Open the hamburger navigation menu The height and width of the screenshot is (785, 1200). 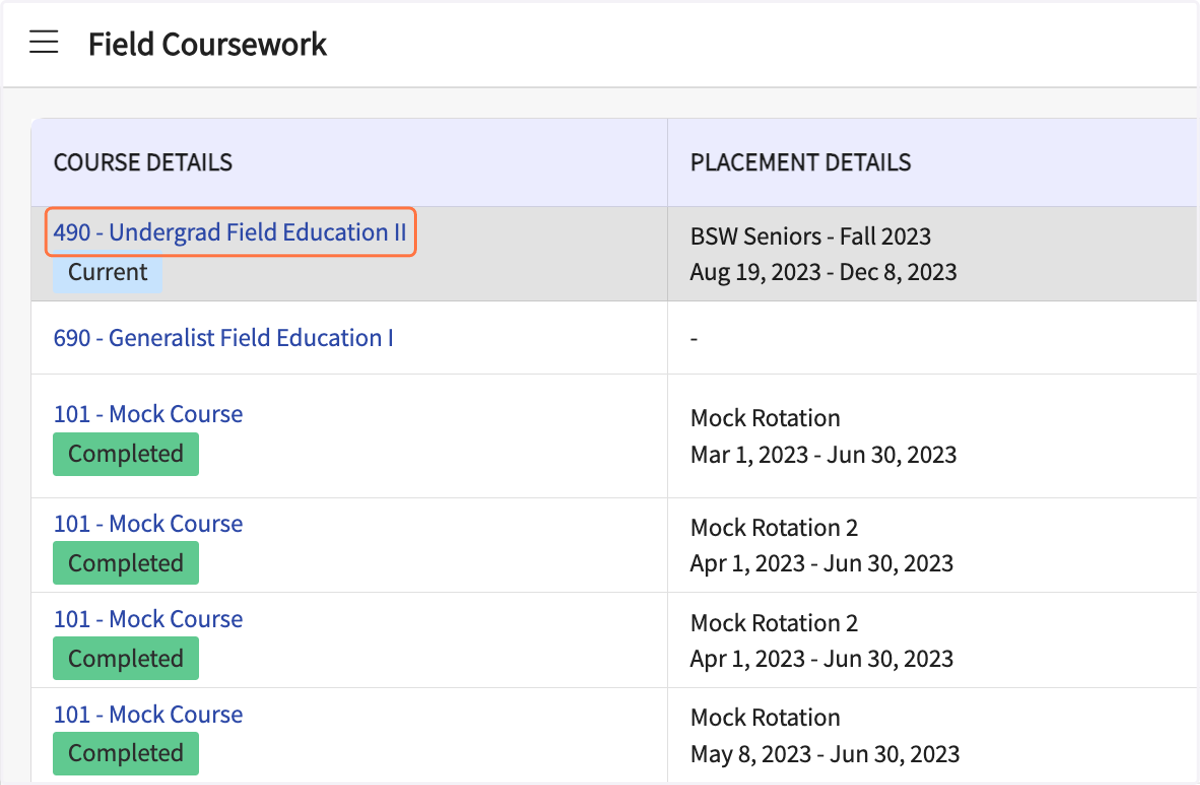43,42
